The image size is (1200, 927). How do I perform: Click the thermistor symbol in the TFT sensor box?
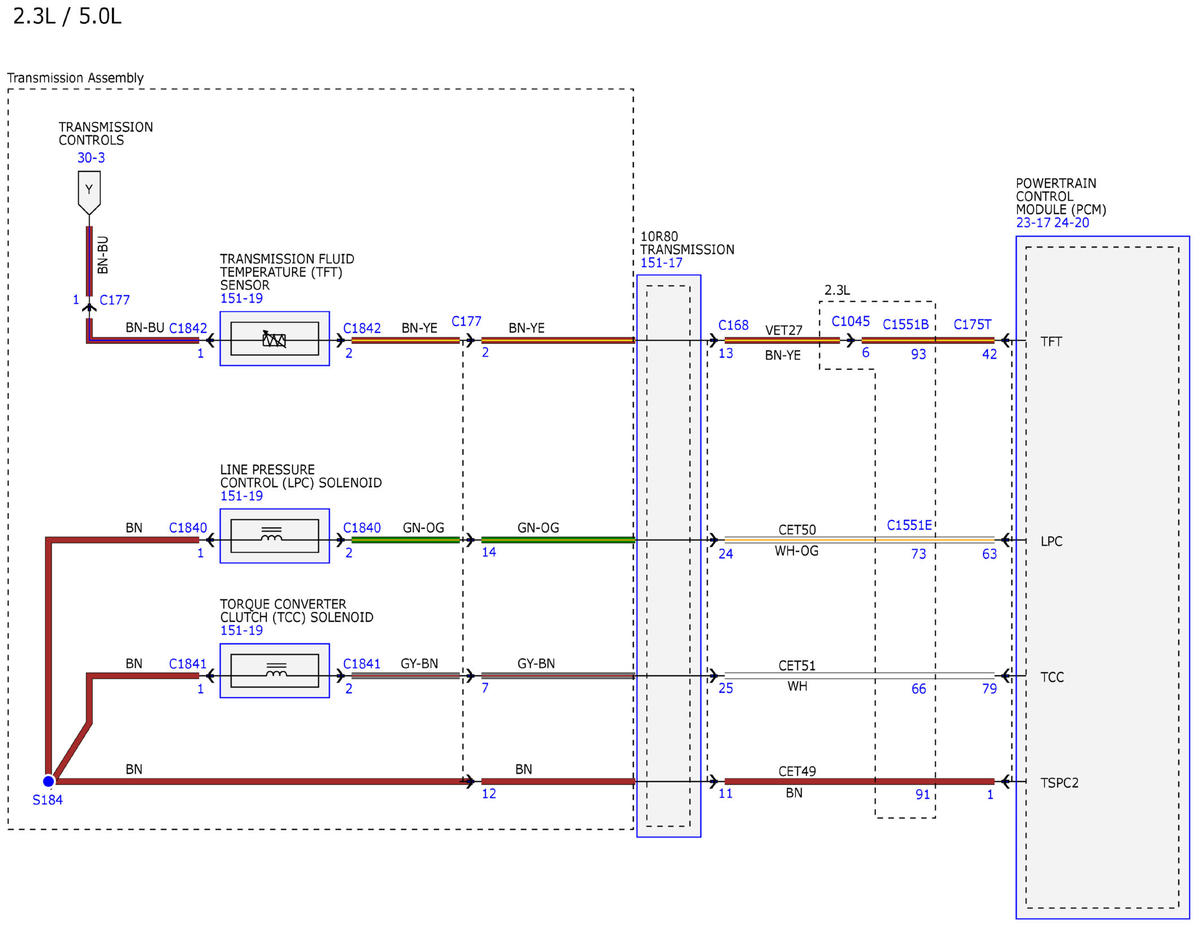coord(274,340)
